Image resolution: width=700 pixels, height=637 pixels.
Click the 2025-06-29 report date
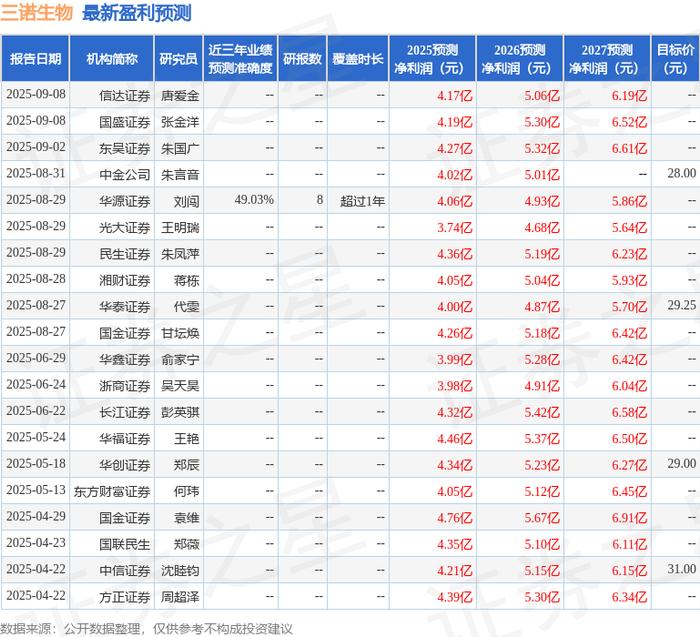[36, 358]
